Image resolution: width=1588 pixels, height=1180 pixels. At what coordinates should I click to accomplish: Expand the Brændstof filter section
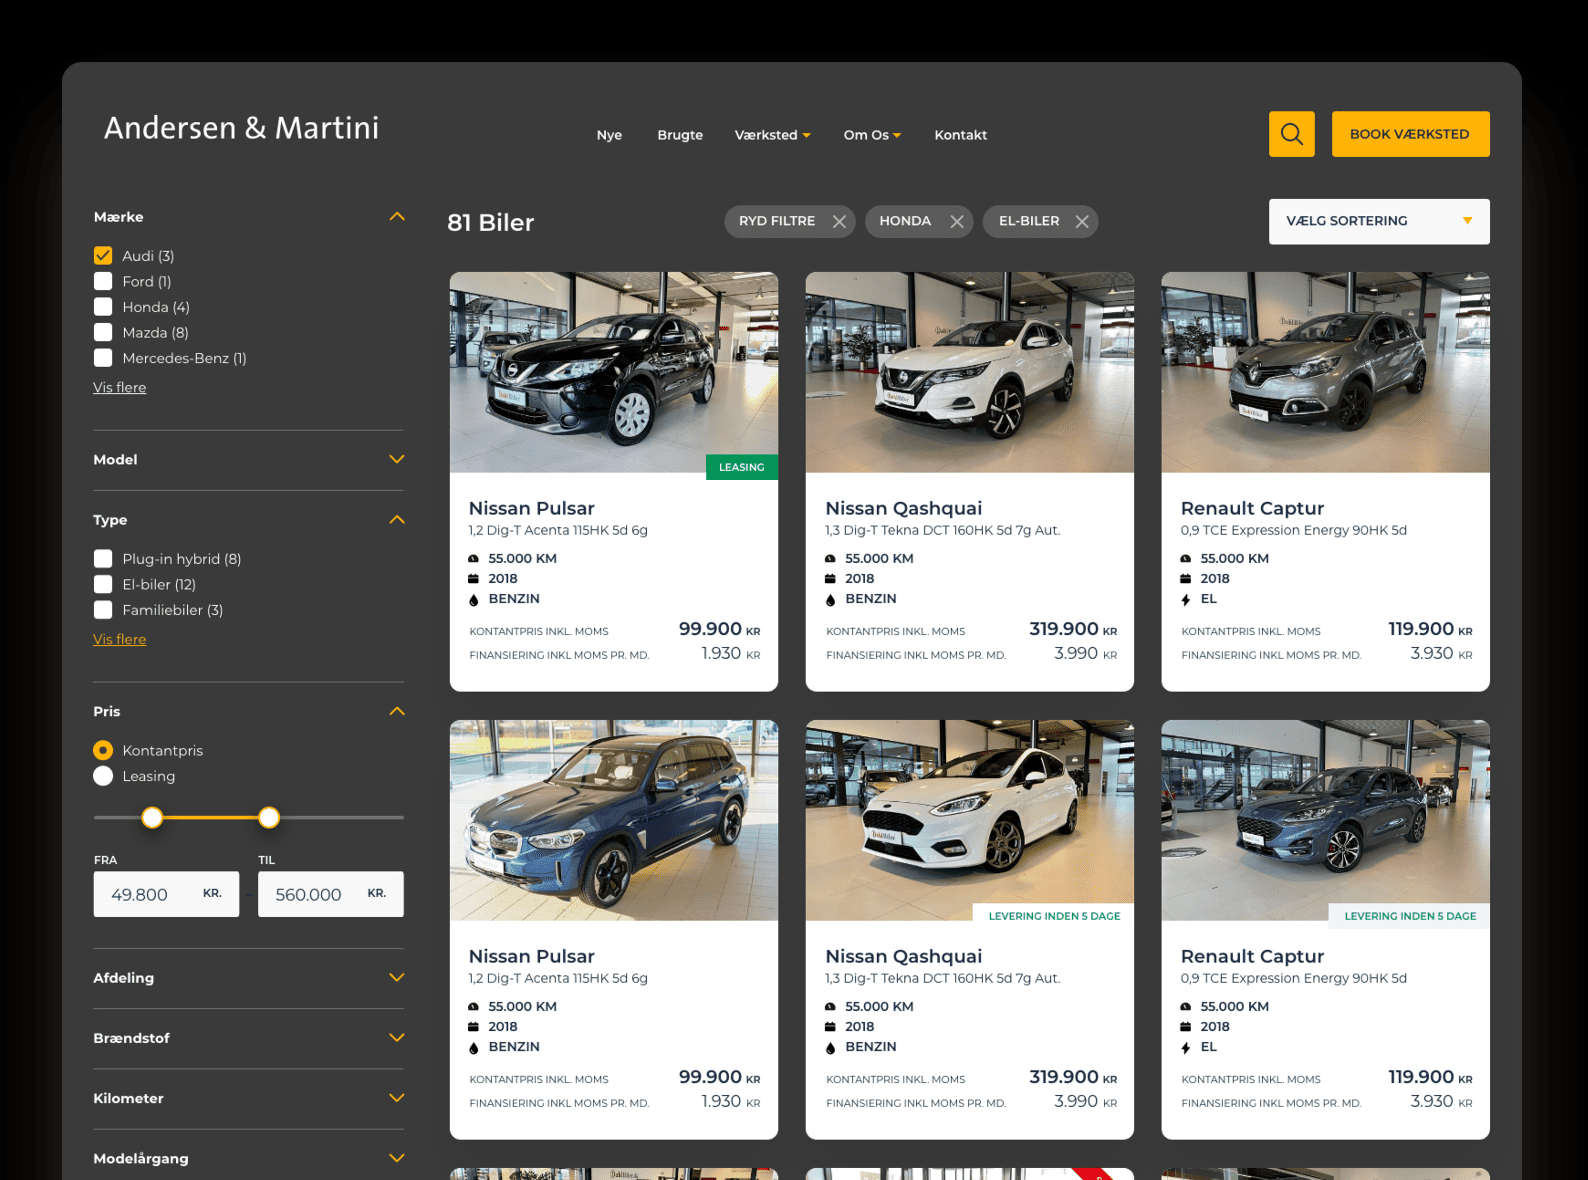tap(397, 1037)
